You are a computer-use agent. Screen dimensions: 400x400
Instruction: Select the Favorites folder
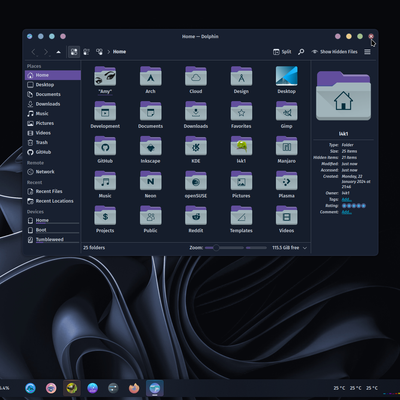click(241, 115)
